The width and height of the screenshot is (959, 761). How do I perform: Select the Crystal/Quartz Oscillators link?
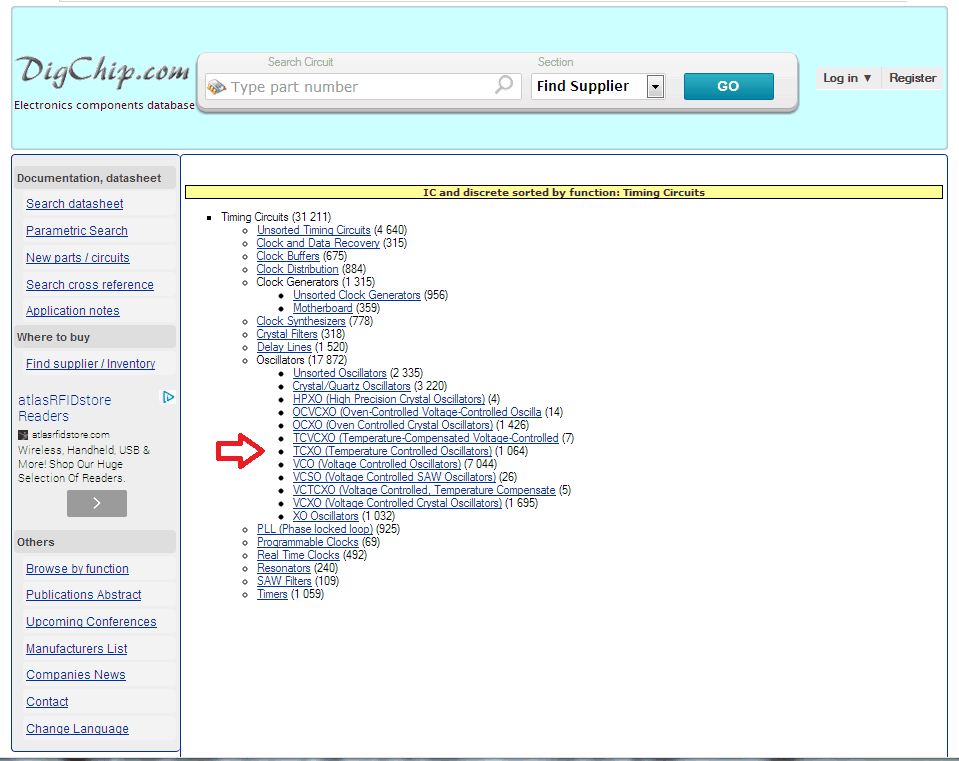point(351,386)
